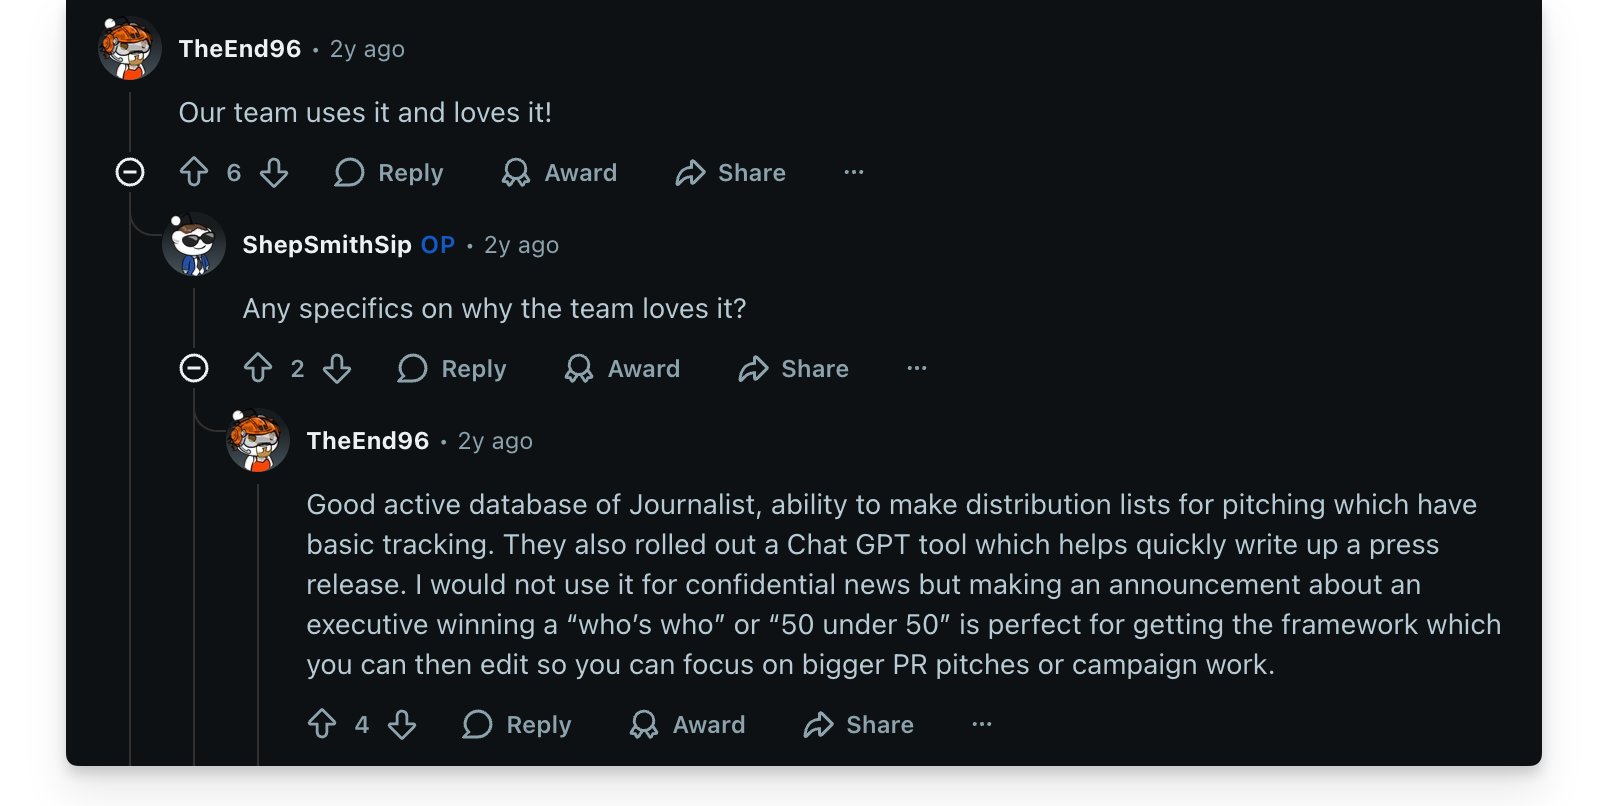Open more options on the last comment
The height and width of the screenshot is (806, 1608).
point(982,725)
